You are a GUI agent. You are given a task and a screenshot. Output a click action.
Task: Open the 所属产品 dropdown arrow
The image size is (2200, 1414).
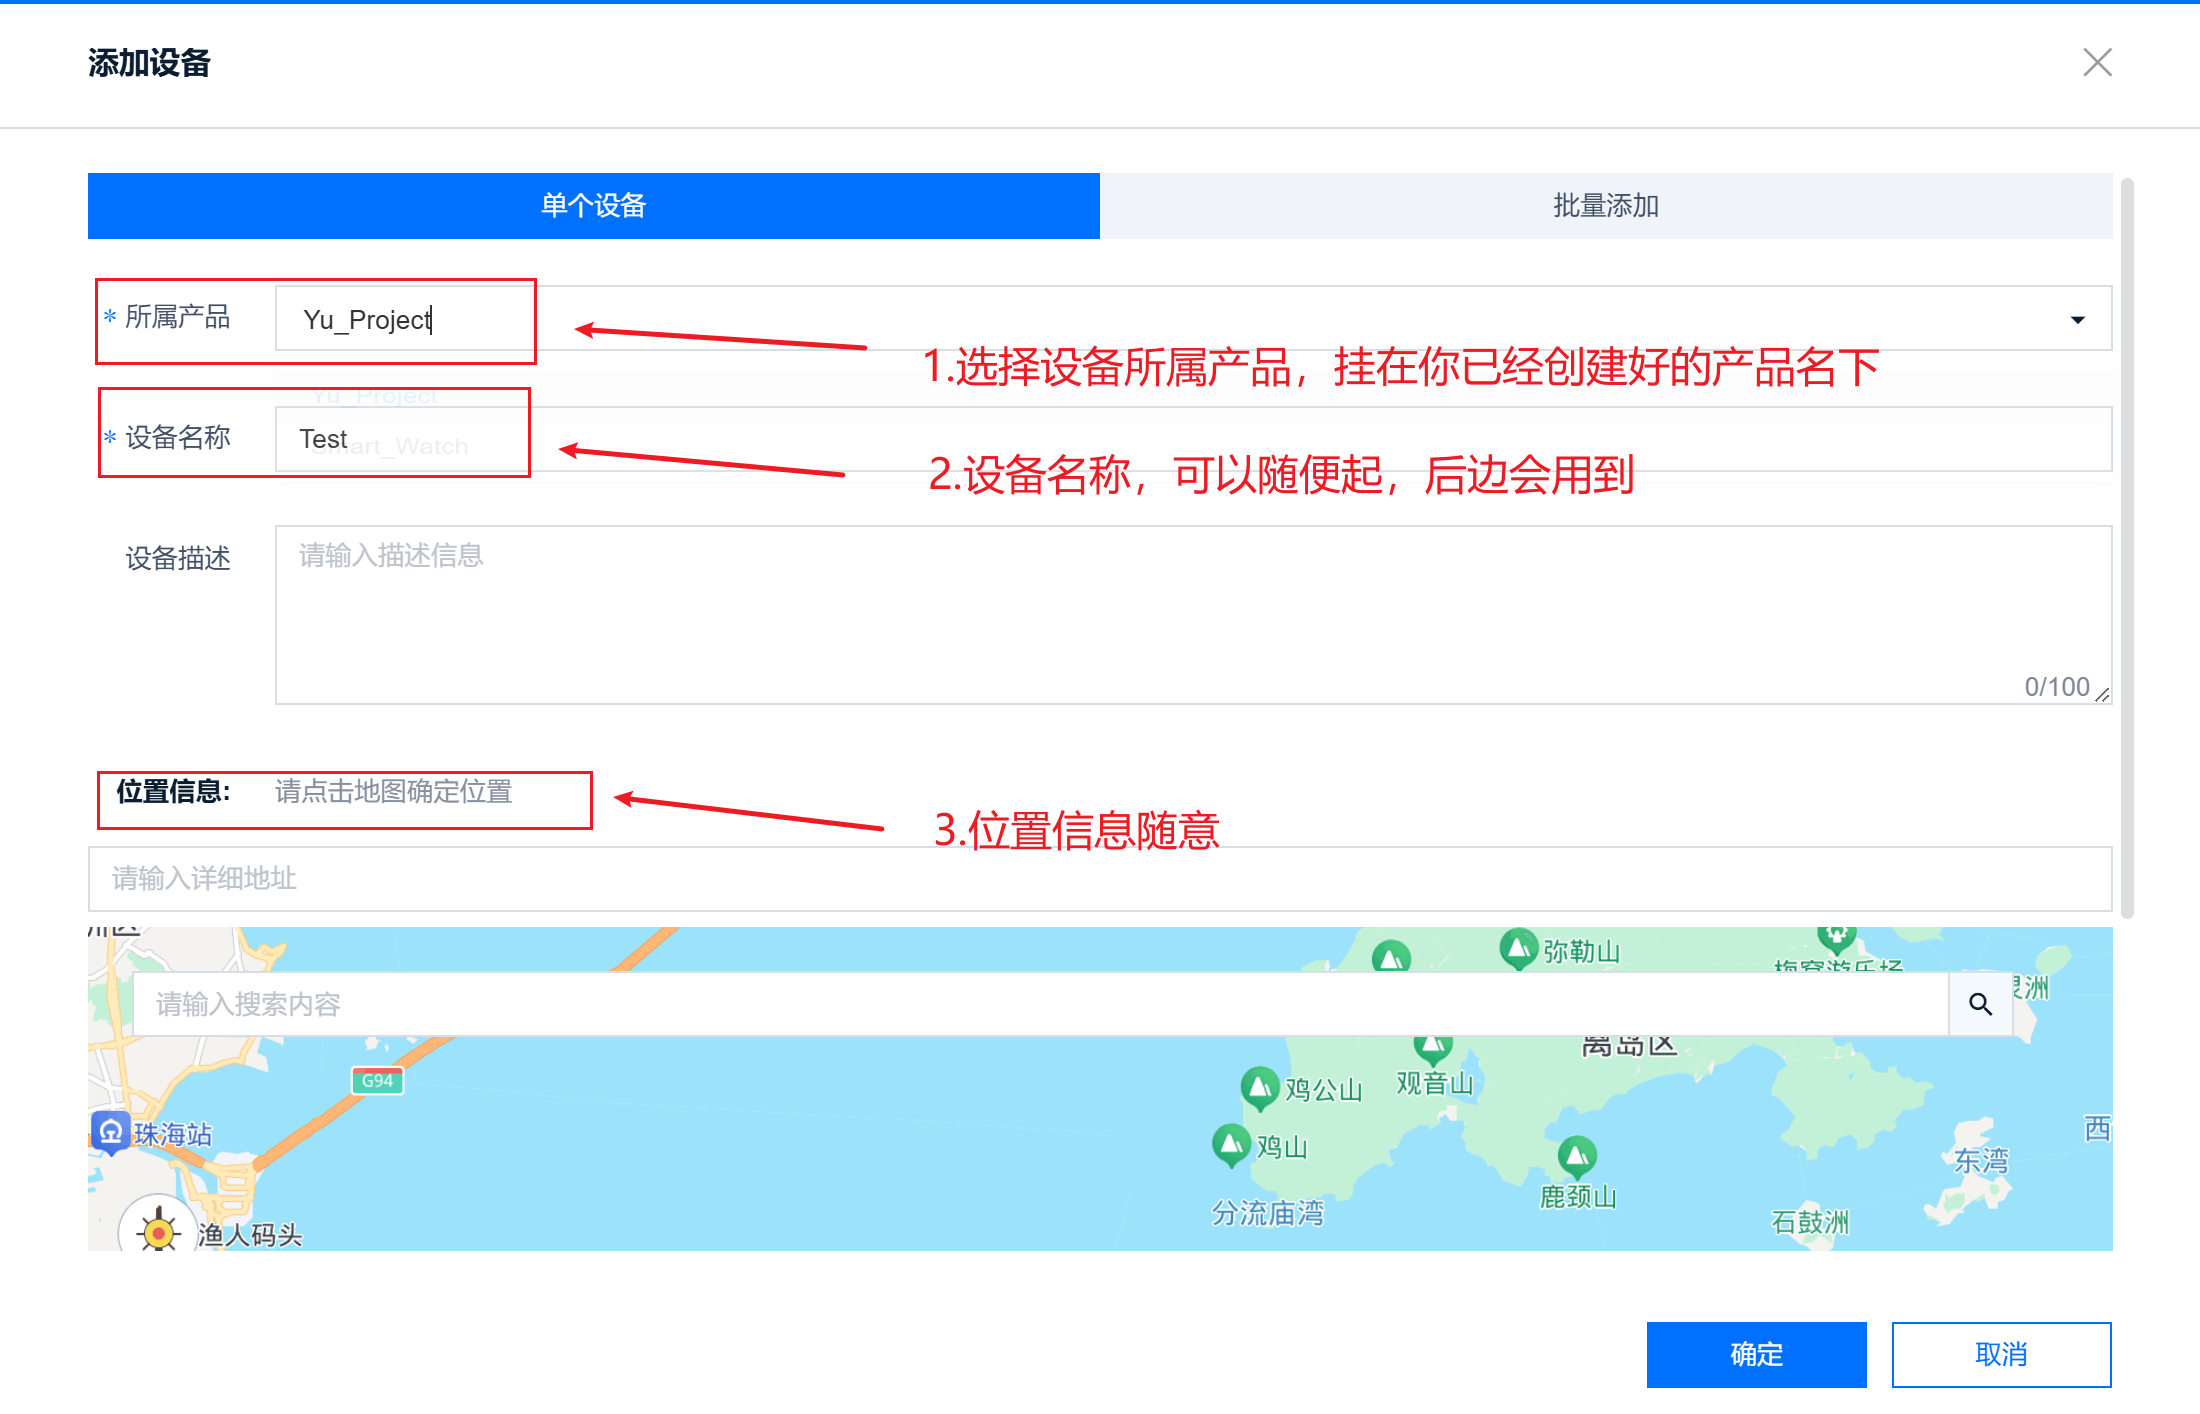(x=2077, y=320)
